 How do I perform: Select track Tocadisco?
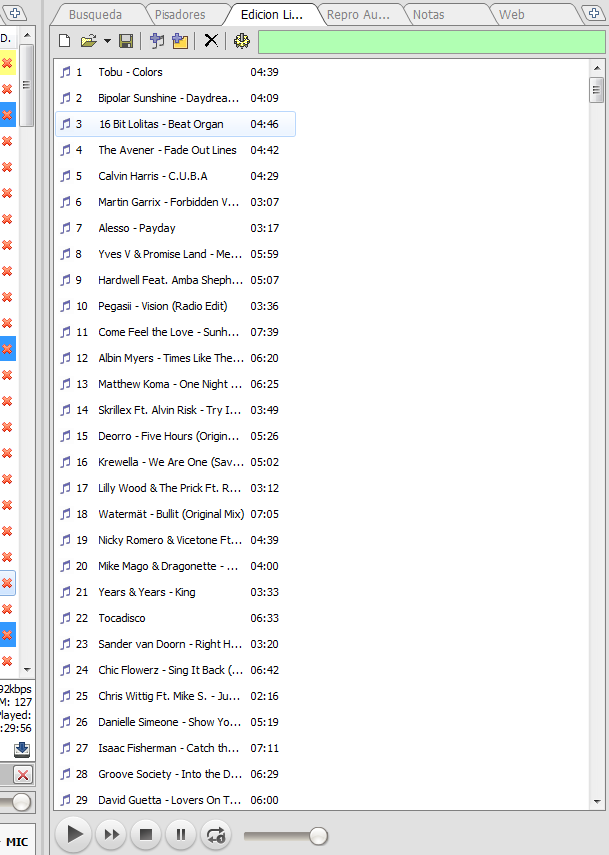pos(176,618)
